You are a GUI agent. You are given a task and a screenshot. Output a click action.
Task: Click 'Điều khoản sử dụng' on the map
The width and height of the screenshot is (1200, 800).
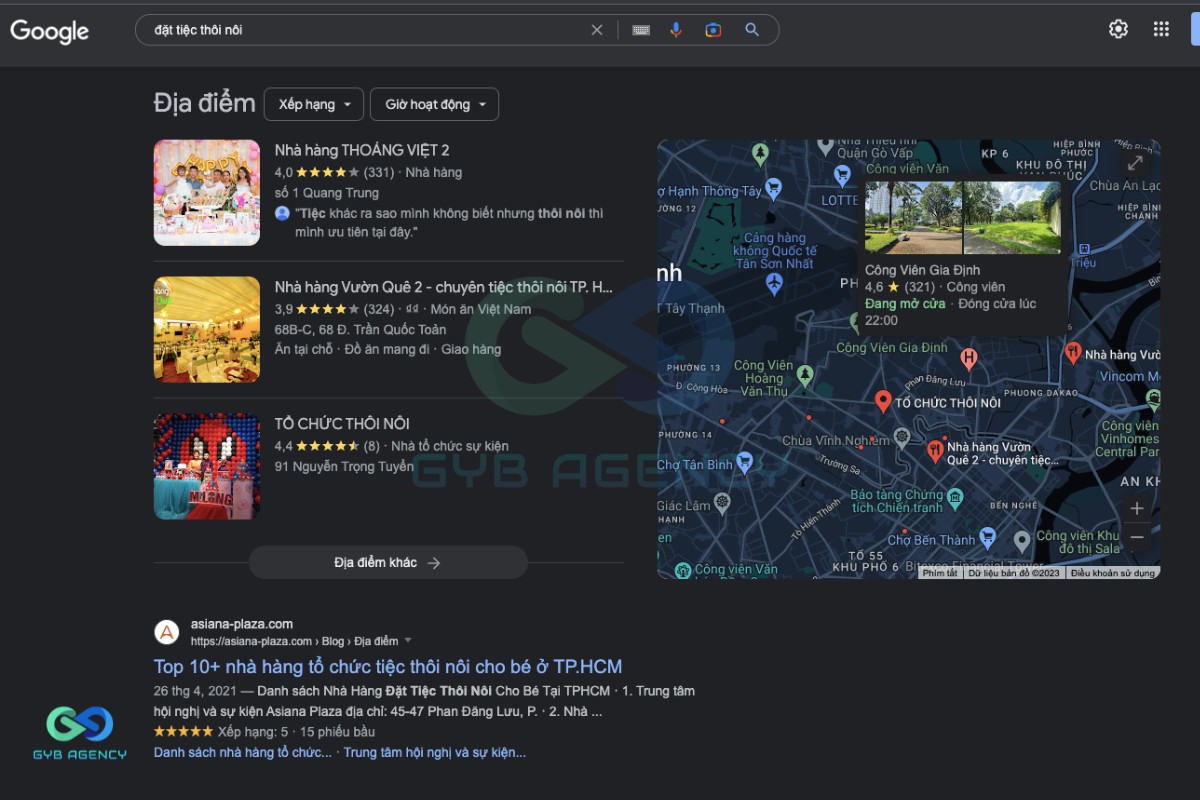(1113, 573)
